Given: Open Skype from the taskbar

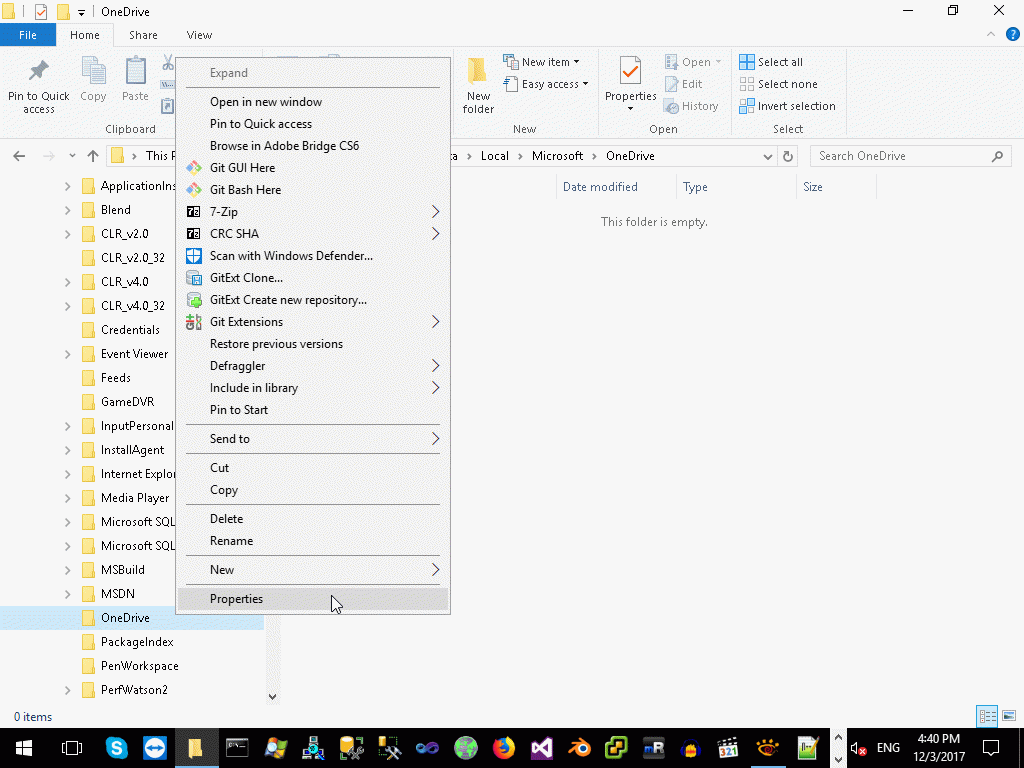Looking at the screenshot, I should pos(116,748).
